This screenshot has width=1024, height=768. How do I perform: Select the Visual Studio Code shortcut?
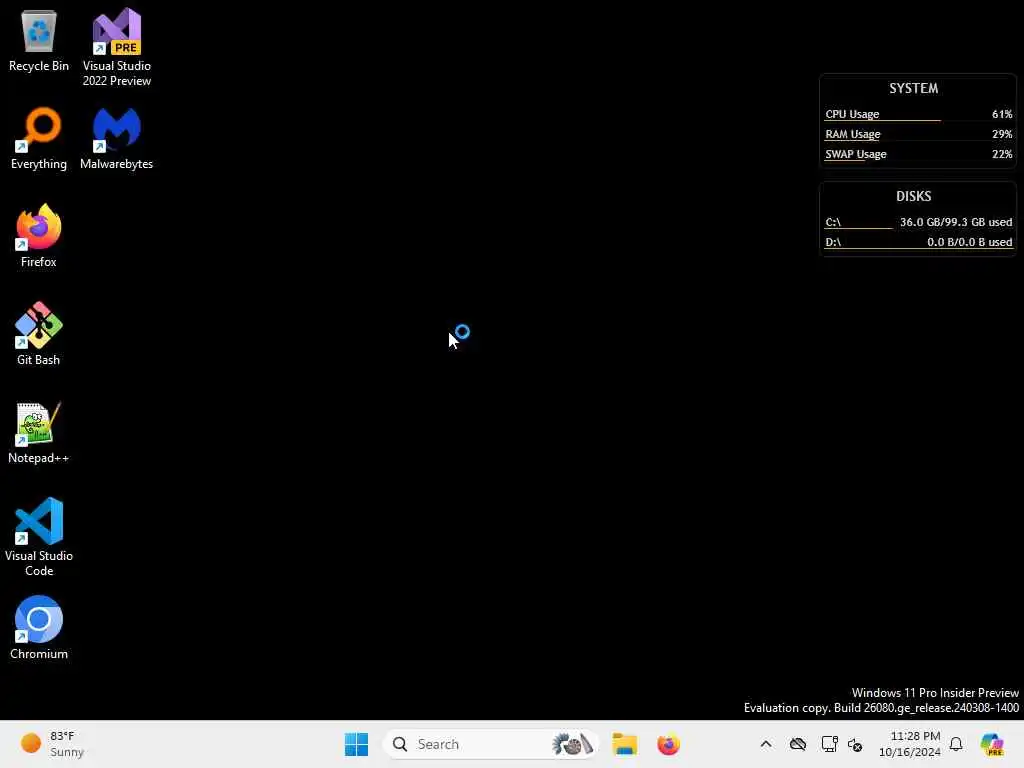[39, 537]
